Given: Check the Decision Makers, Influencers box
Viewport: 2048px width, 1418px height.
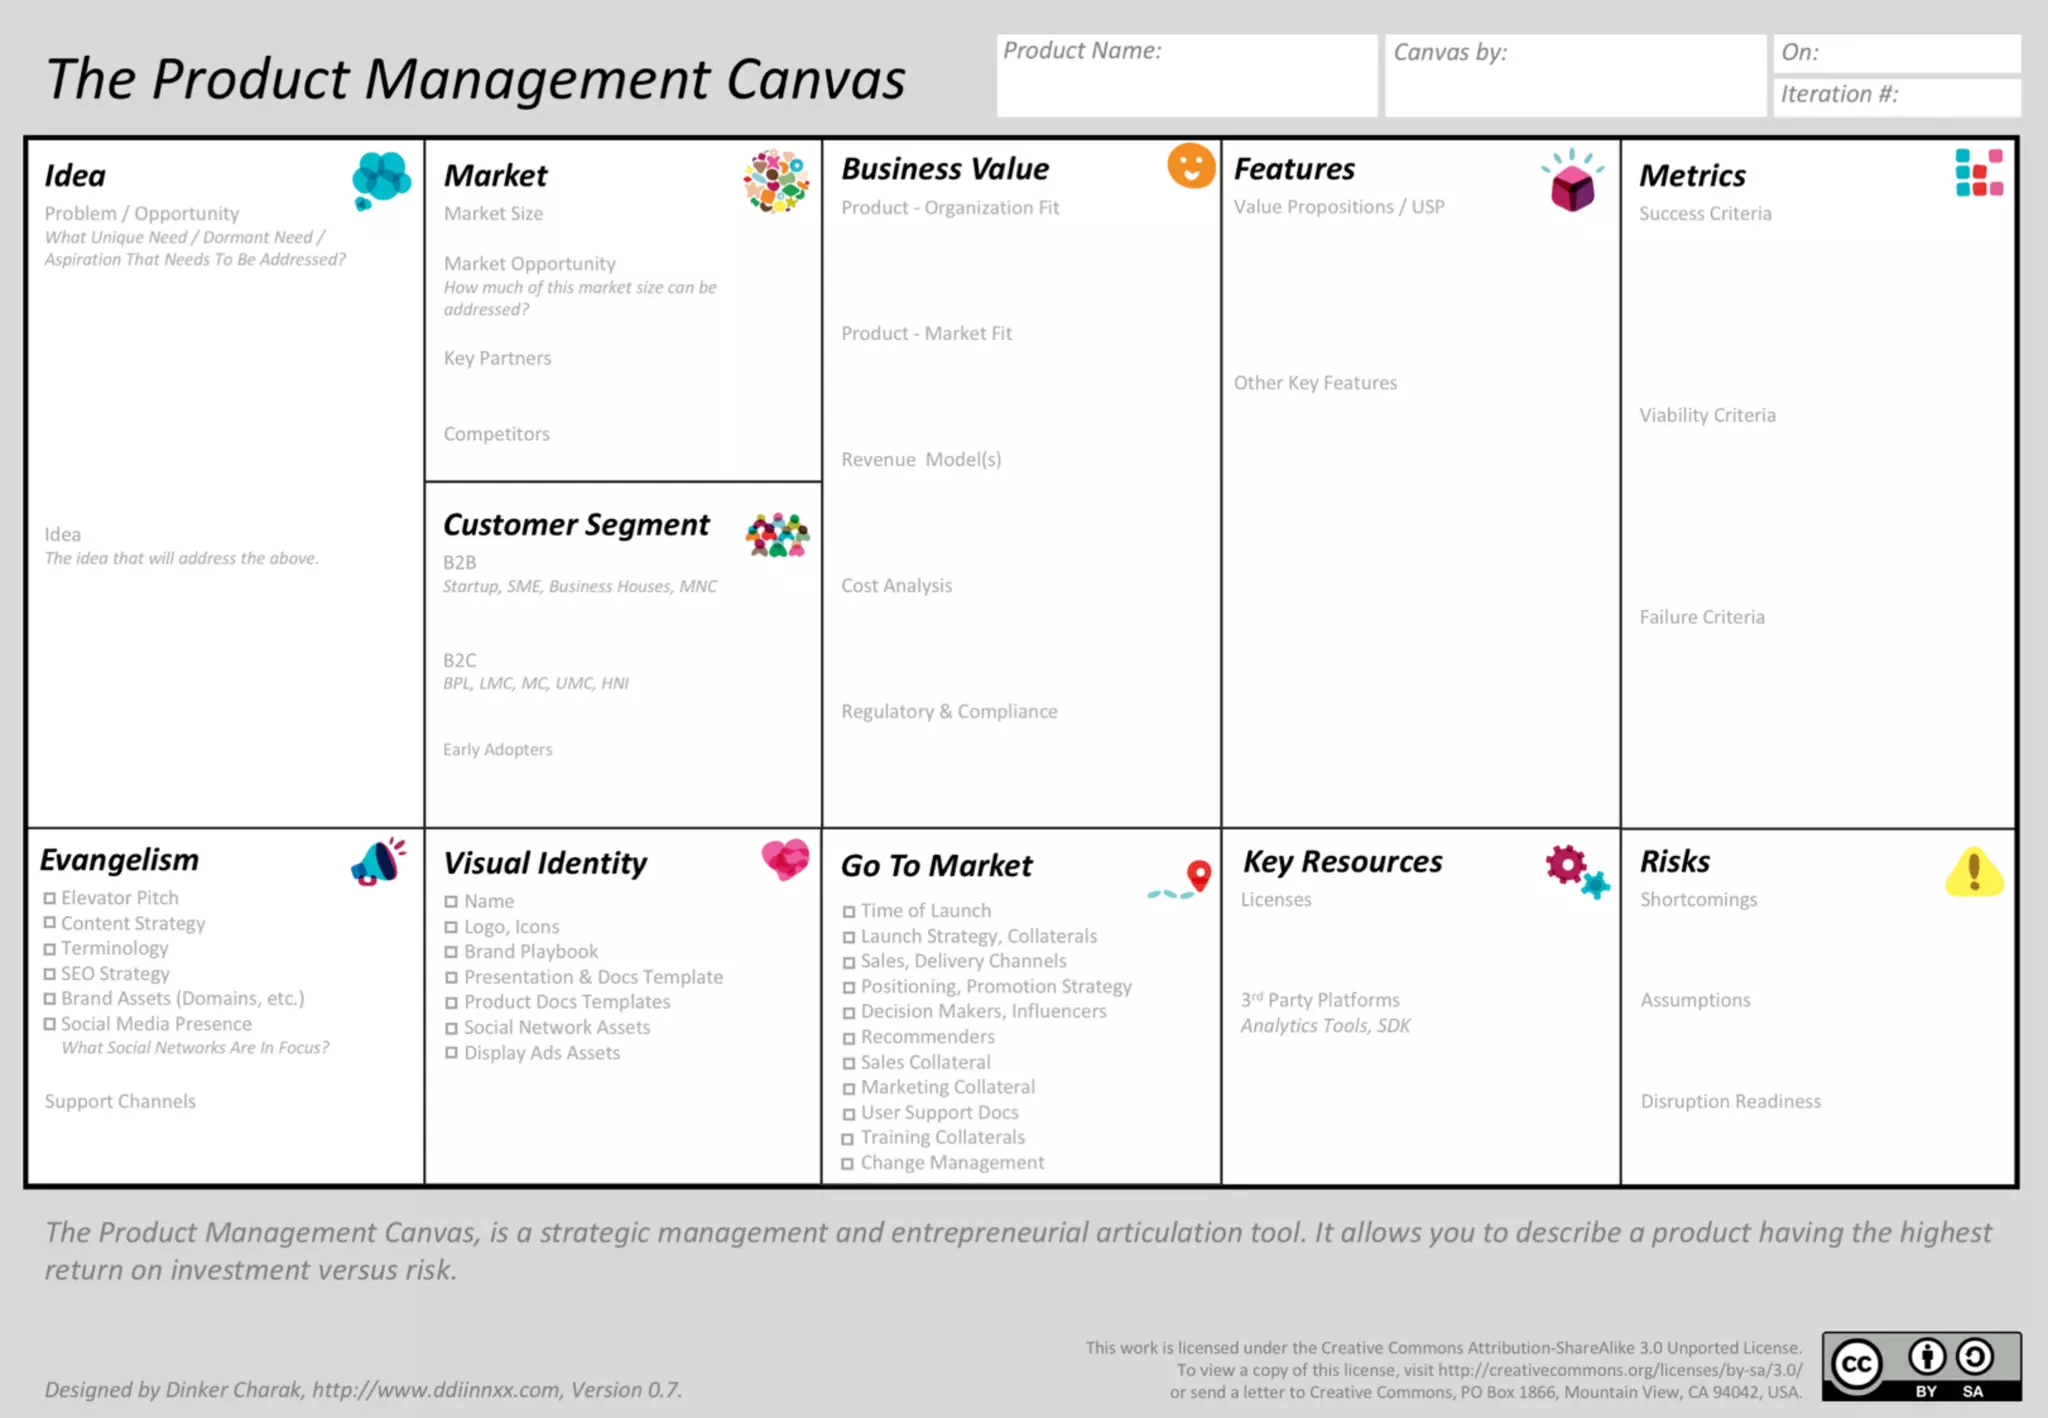Looking at the screenshot, I should (848, 1013).
